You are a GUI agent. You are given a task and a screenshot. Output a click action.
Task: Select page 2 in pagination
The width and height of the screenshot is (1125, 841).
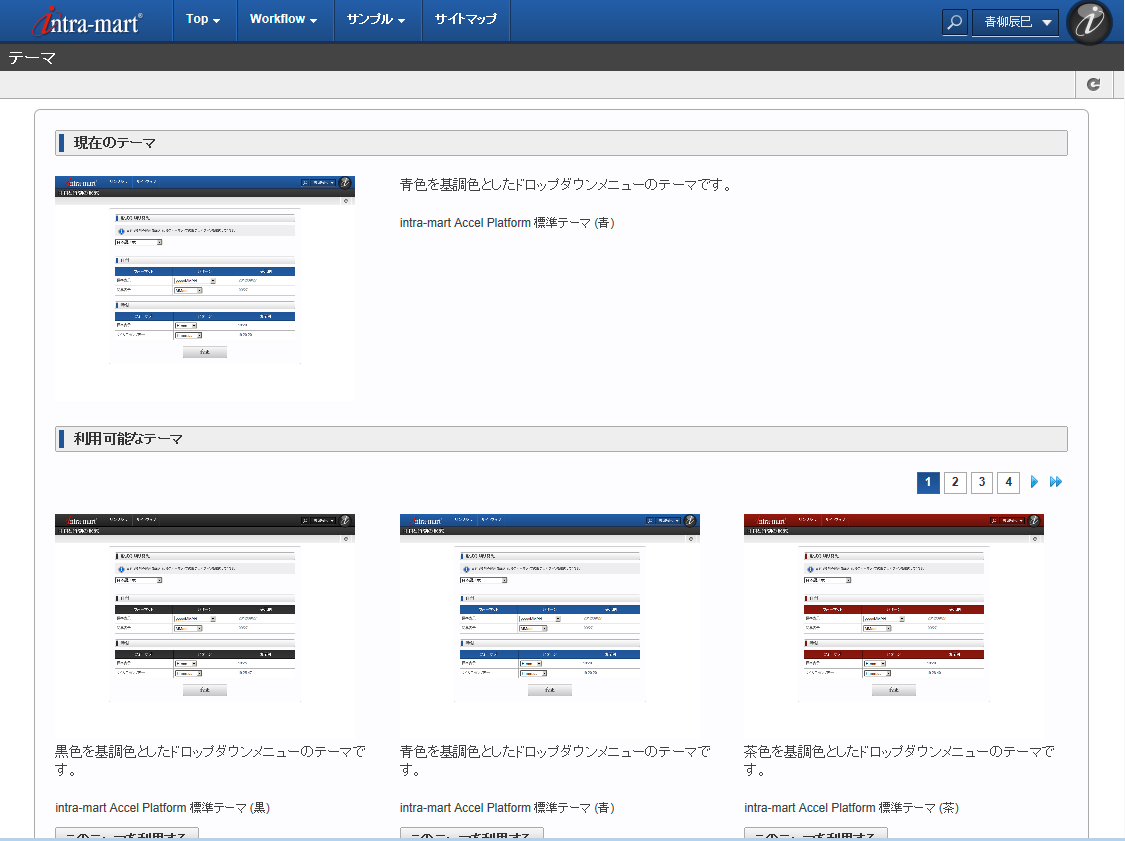(x=955, y=483)
